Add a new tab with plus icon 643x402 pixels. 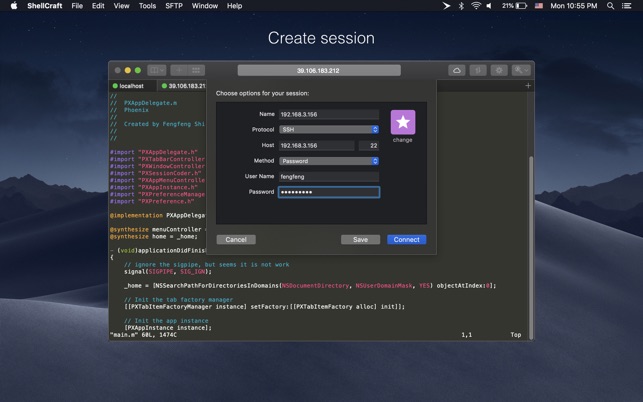click(528, 86)
